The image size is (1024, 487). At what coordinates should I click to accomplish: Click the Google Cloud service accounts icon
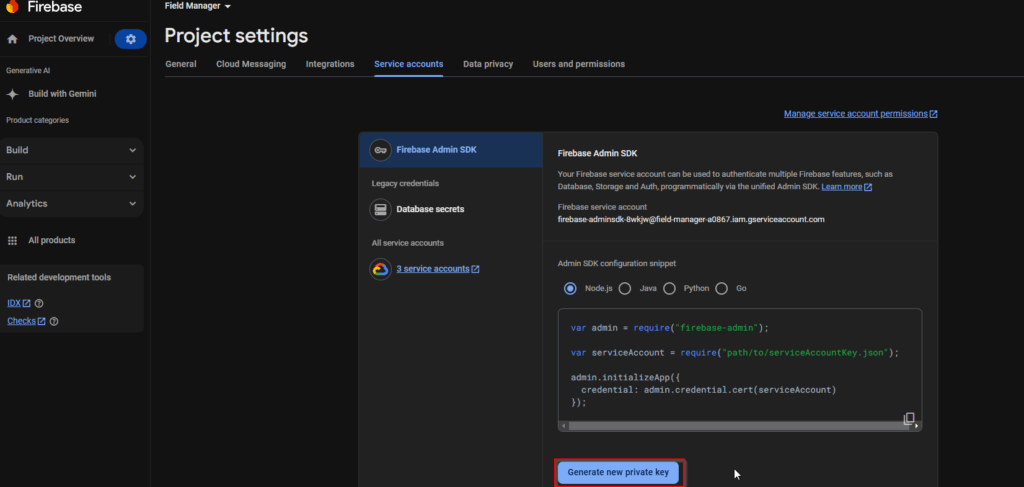[380, 269]
